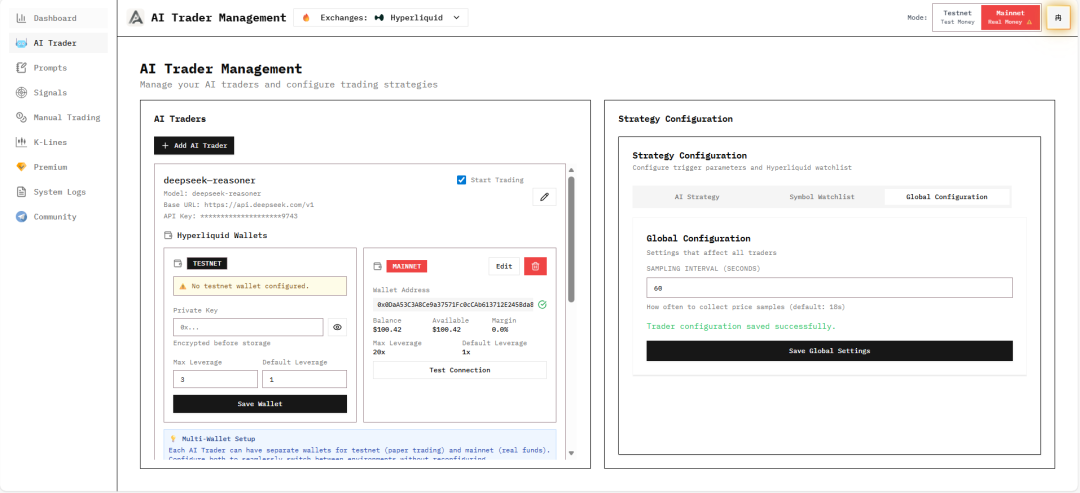Image resolution: width=1080 pixels, height=493 pixels.
Task: Click the Test Connection button
Action: tap(459, 370)
